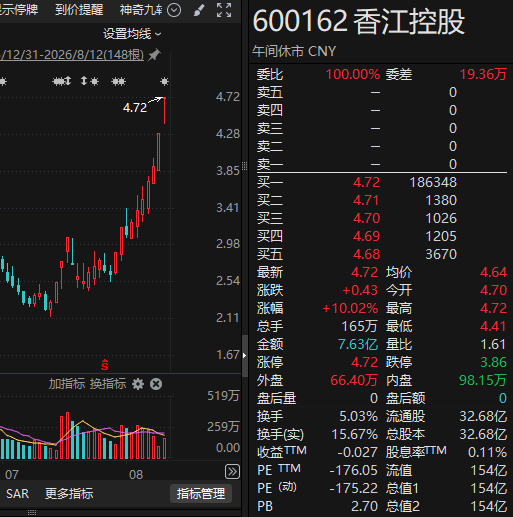Click 买一 bid price 4.72
The height and width of the screenshot is (517, 513).
click(x=367, y=182)
